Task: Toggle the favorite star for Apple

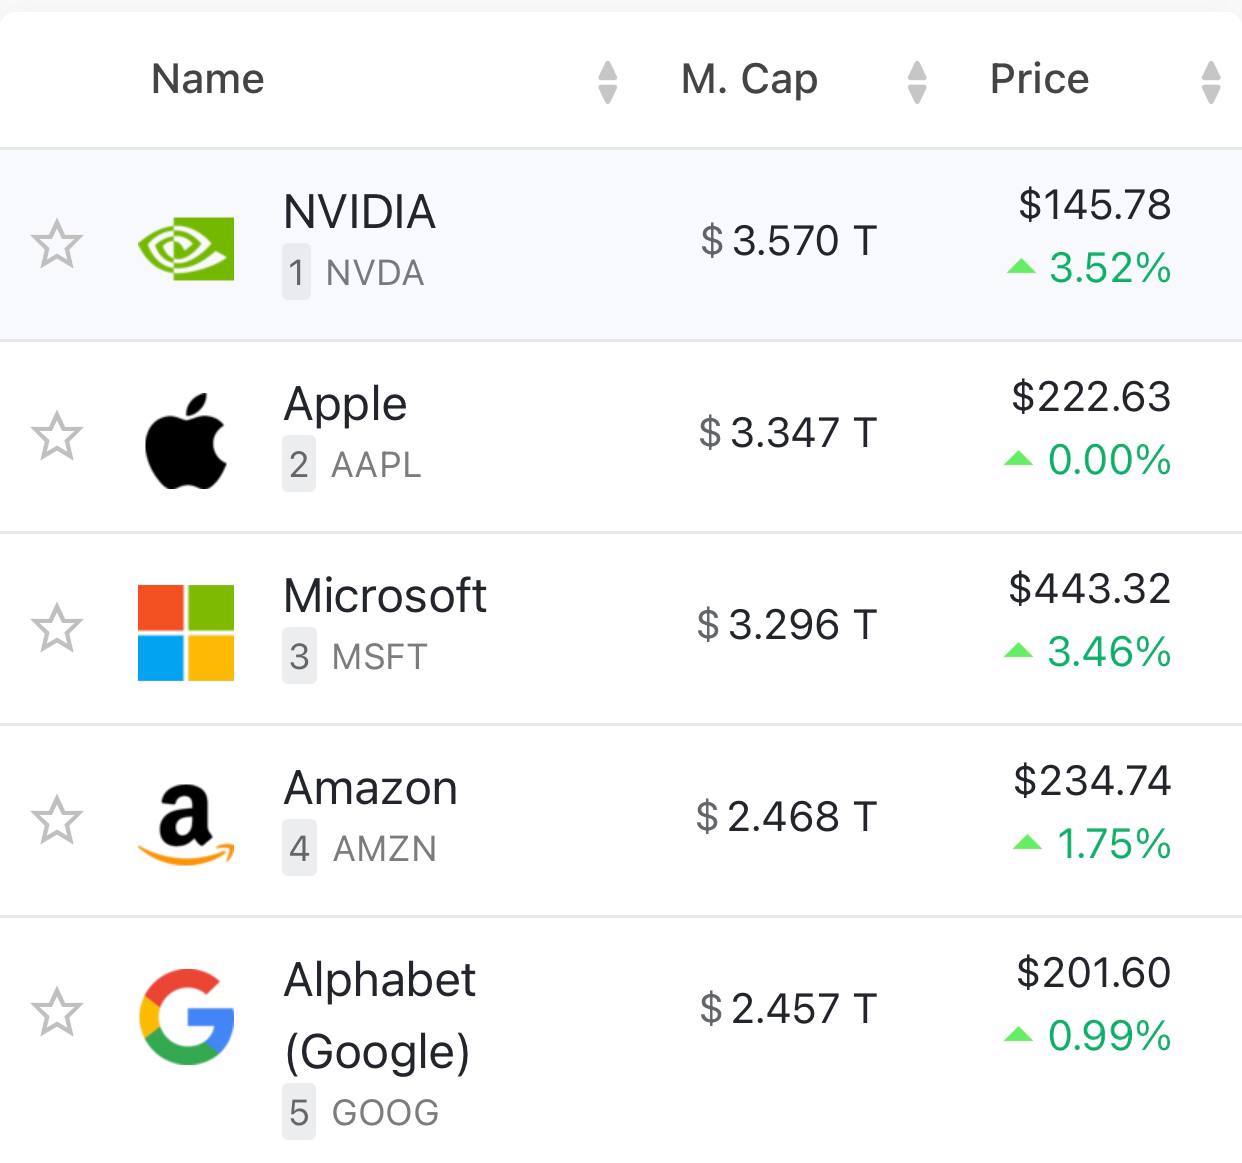Action: [x=57, y=437]
